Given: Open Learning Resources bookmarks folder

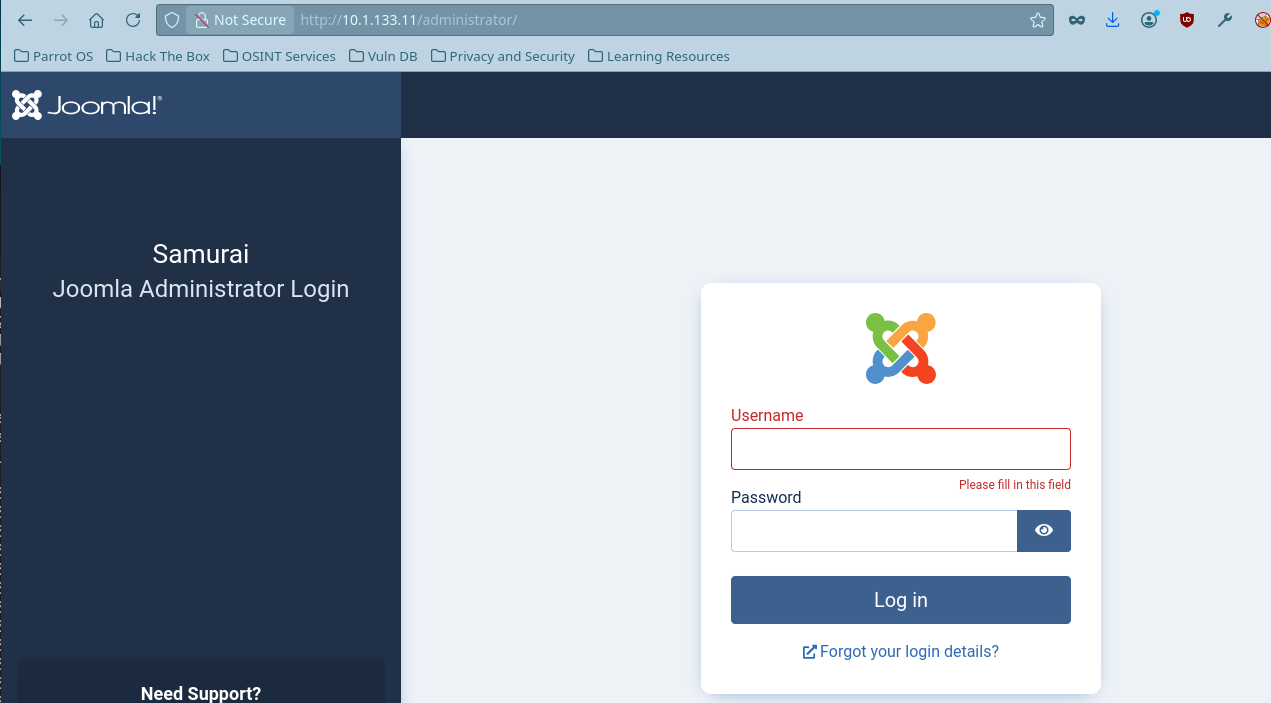Looking at the screenshot, I should point(659,56).
